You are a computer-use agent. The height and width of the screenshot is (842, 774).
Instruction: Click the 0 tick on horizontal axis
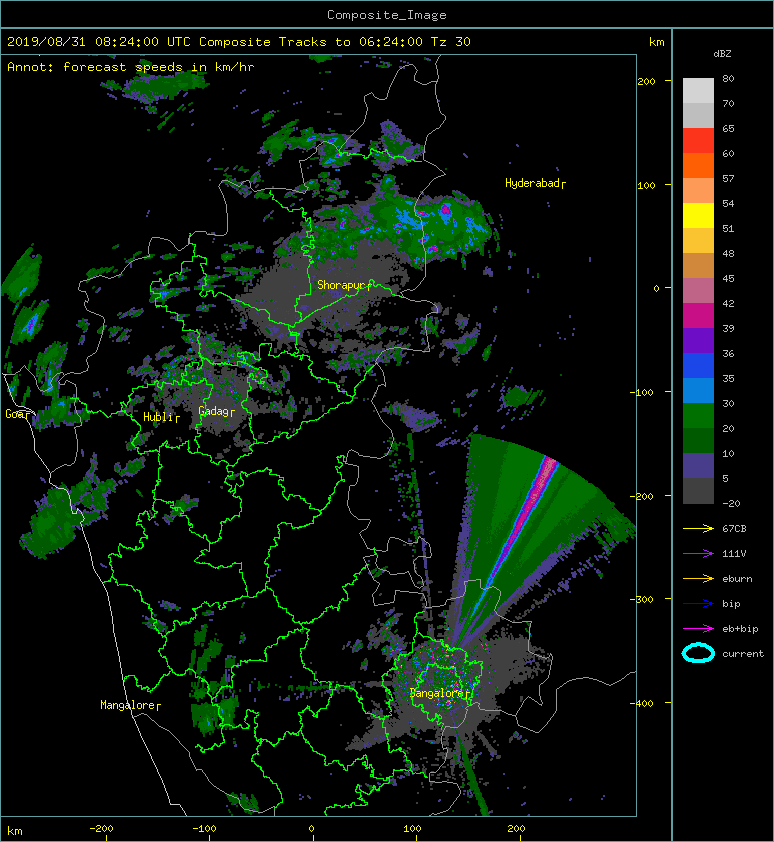[x=312, y=829]
